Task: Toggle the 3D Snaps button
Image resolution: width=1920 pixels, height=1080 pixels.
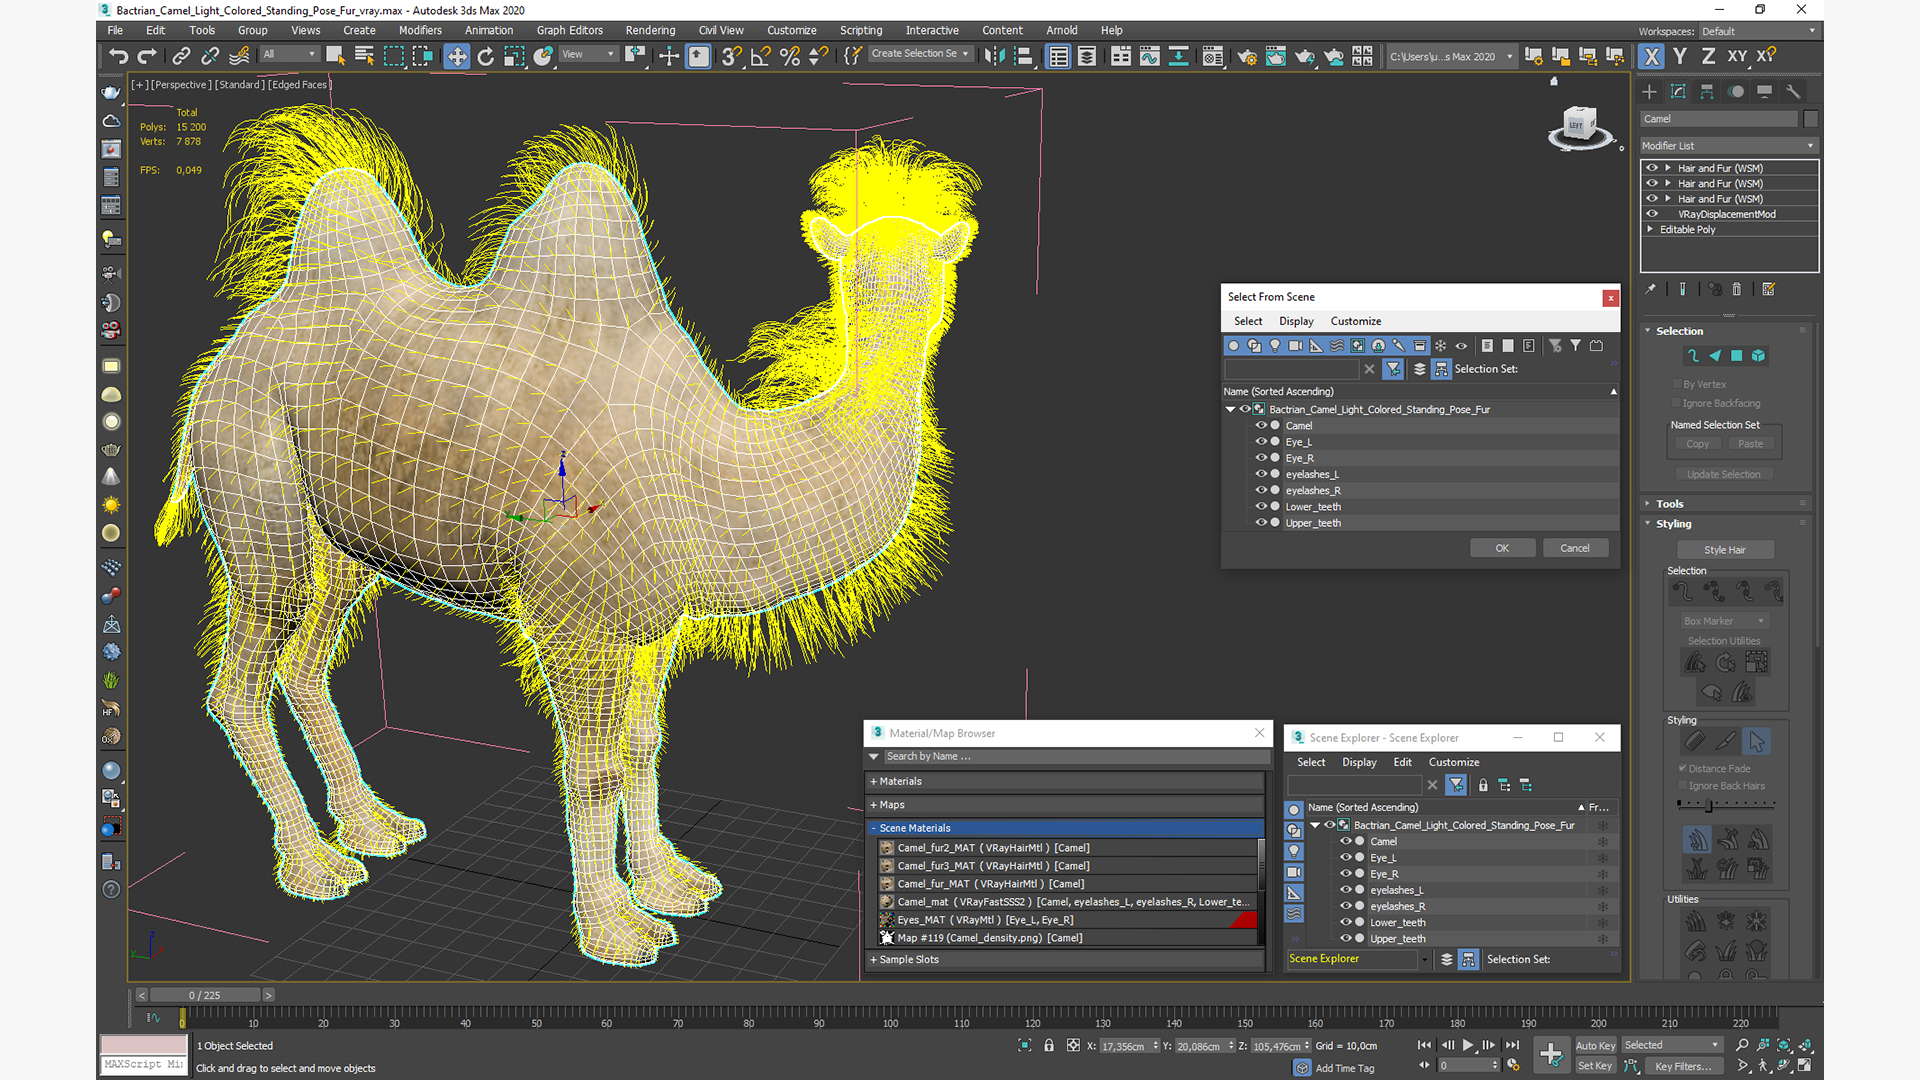Action: [x=731, y=56]
